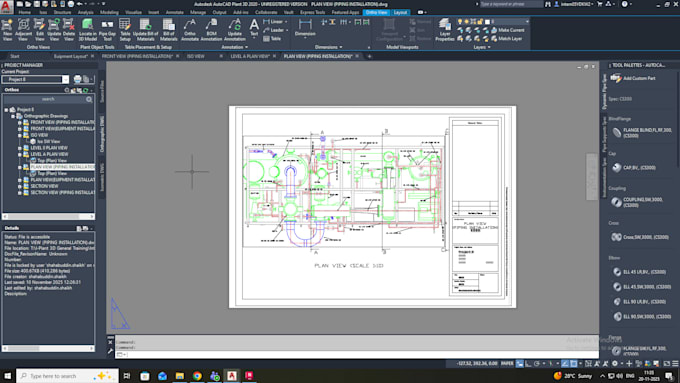Screen dimensions: 680x383
Task: Select the CAP BV palette item
Action: pos(634,167)
